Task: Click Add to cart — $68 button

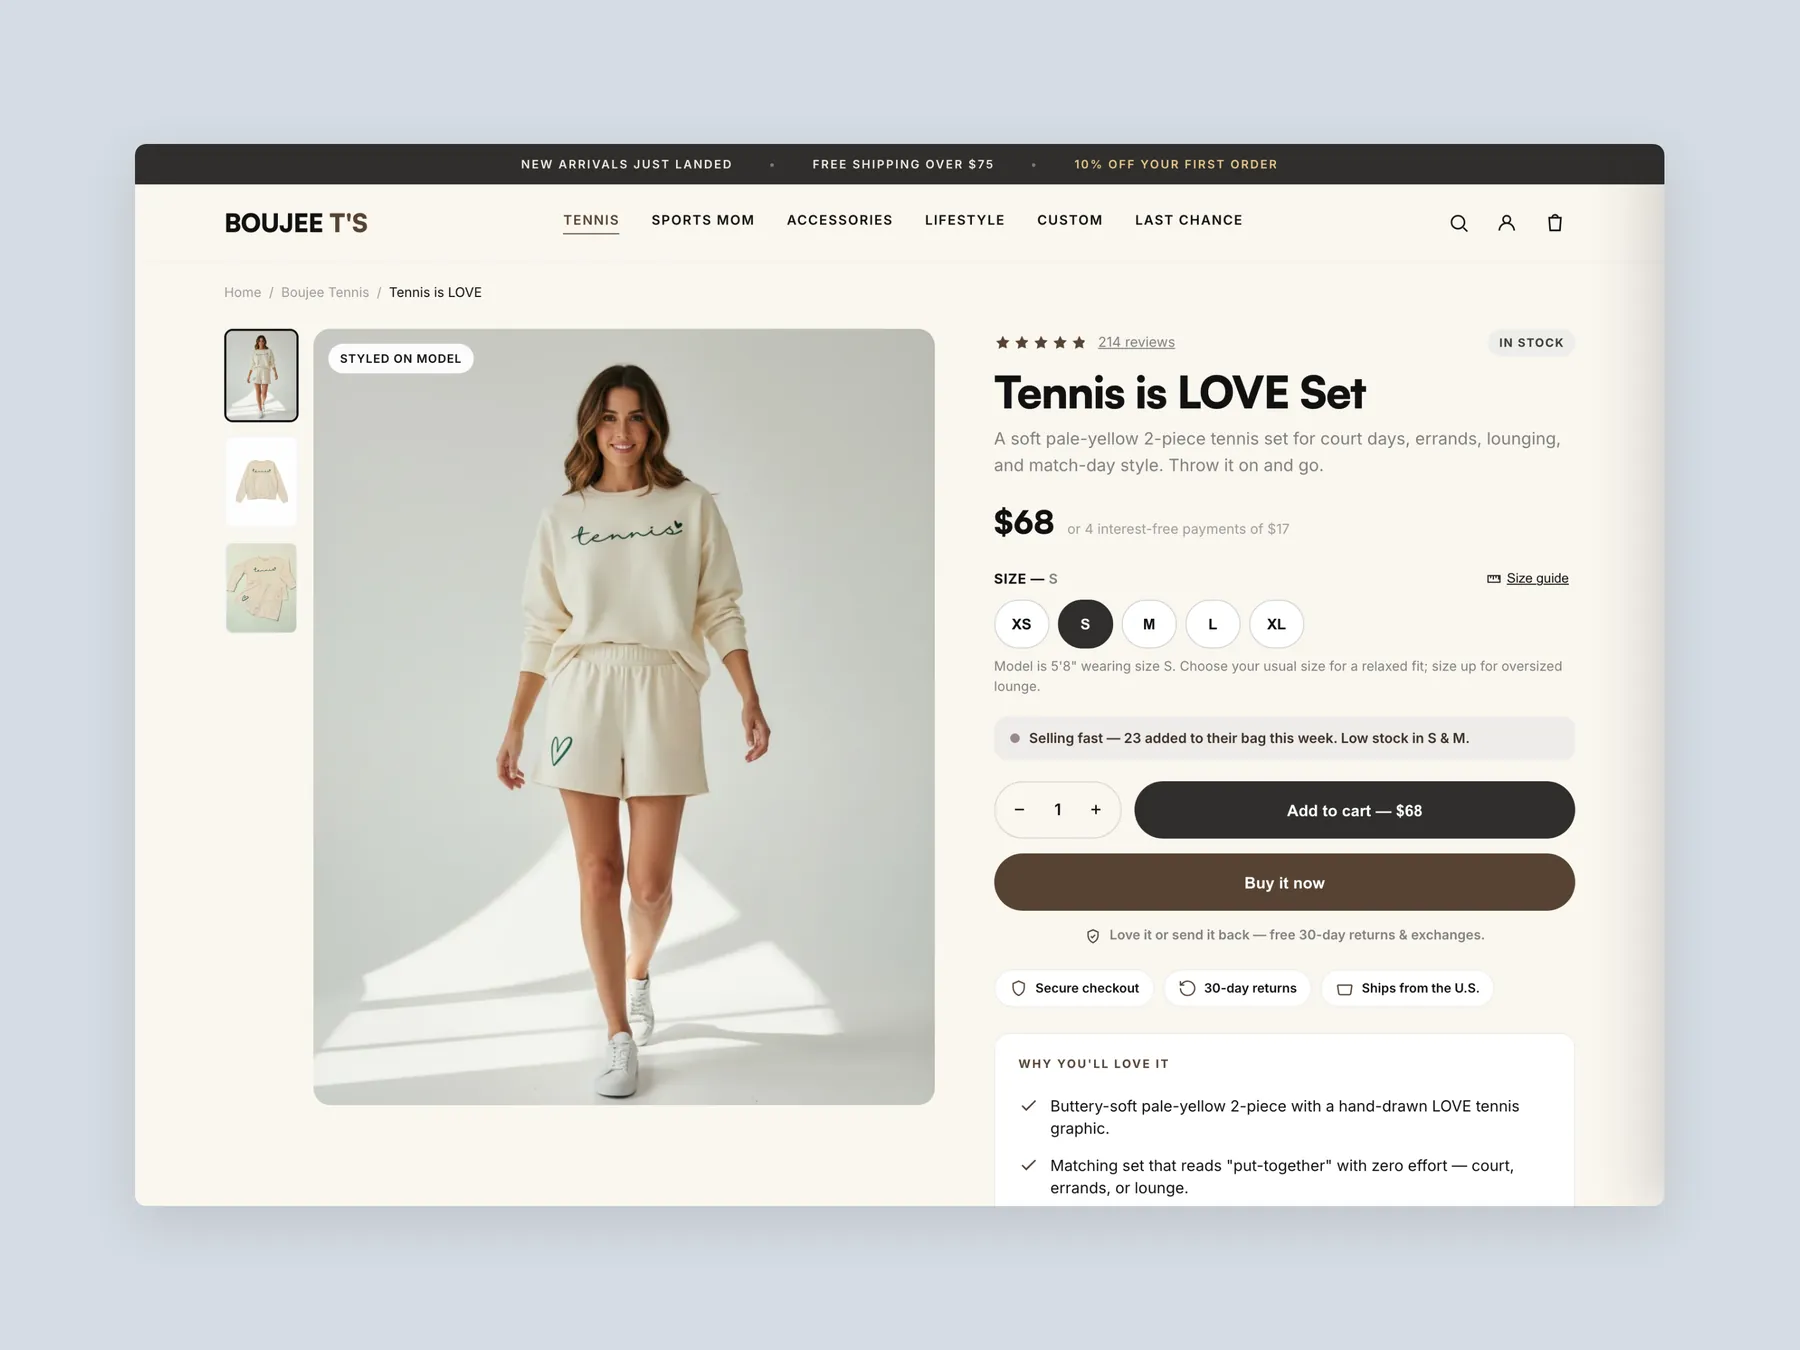Action: (x=1354, y=810)
